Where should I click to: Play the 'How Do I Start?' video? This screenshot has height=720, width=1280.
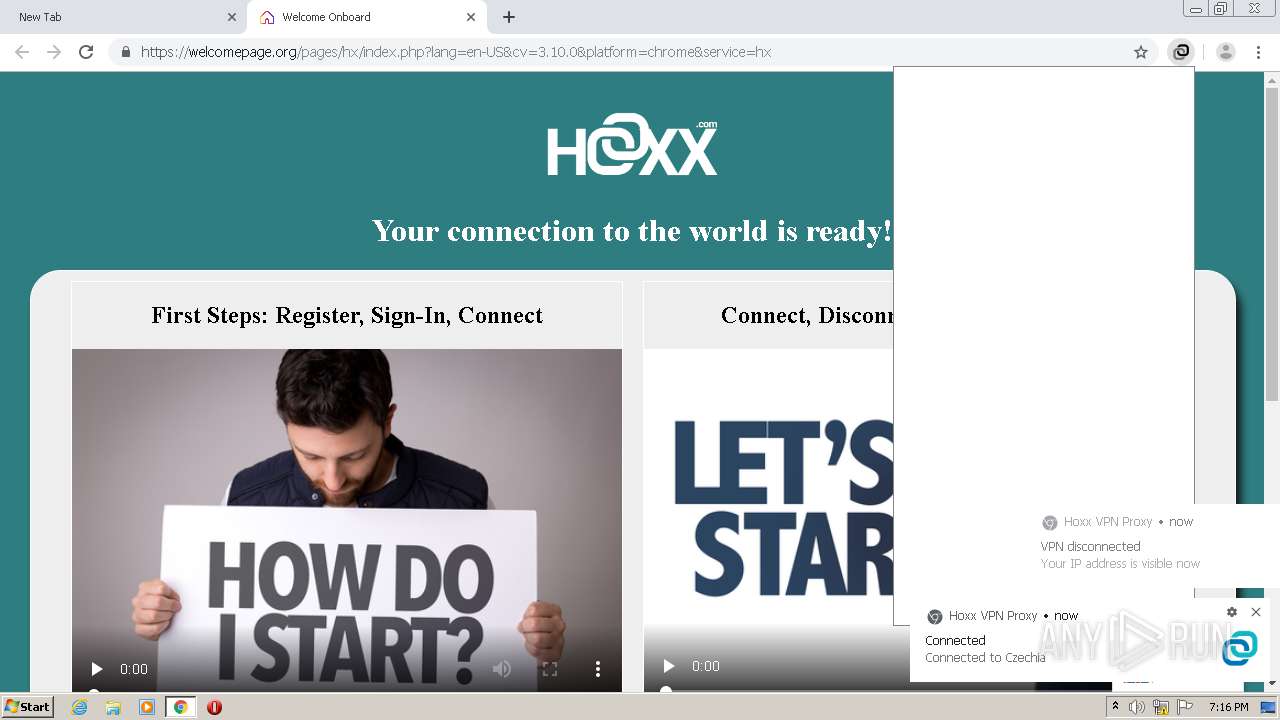(97, 669)
